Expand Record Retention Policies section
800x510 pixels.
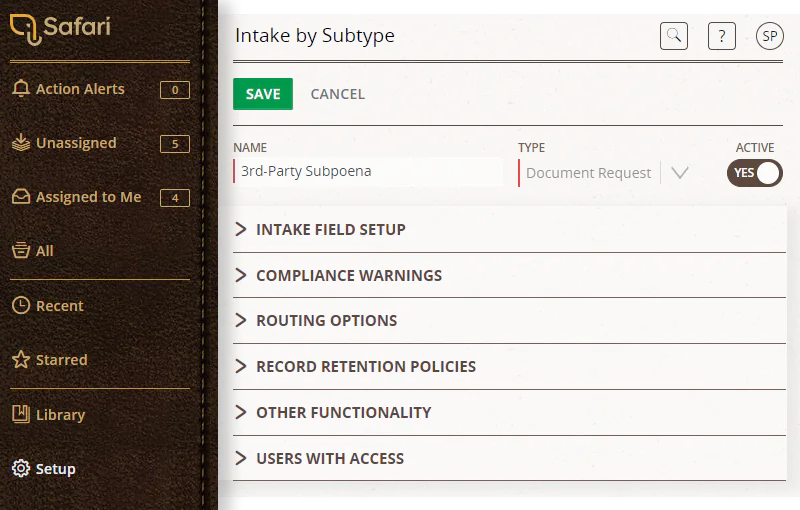pos(509,366)
